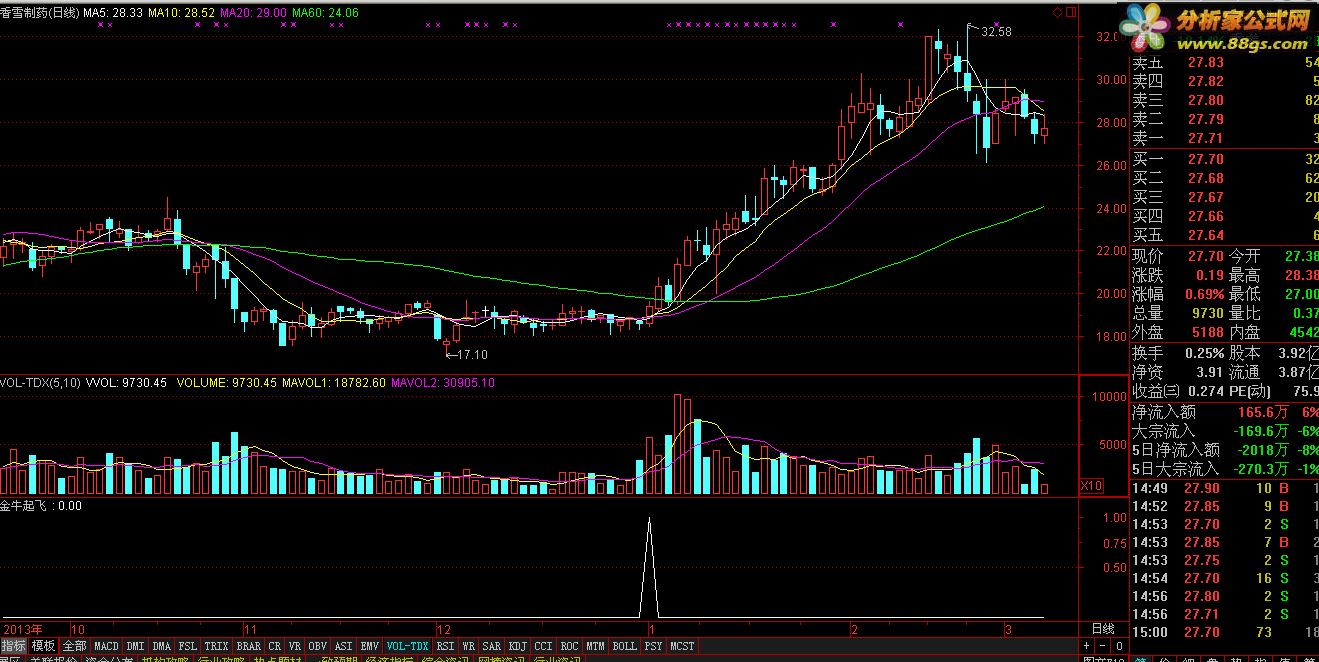
Task: Click the X10 volume scale label
Action: (1093, 486)
